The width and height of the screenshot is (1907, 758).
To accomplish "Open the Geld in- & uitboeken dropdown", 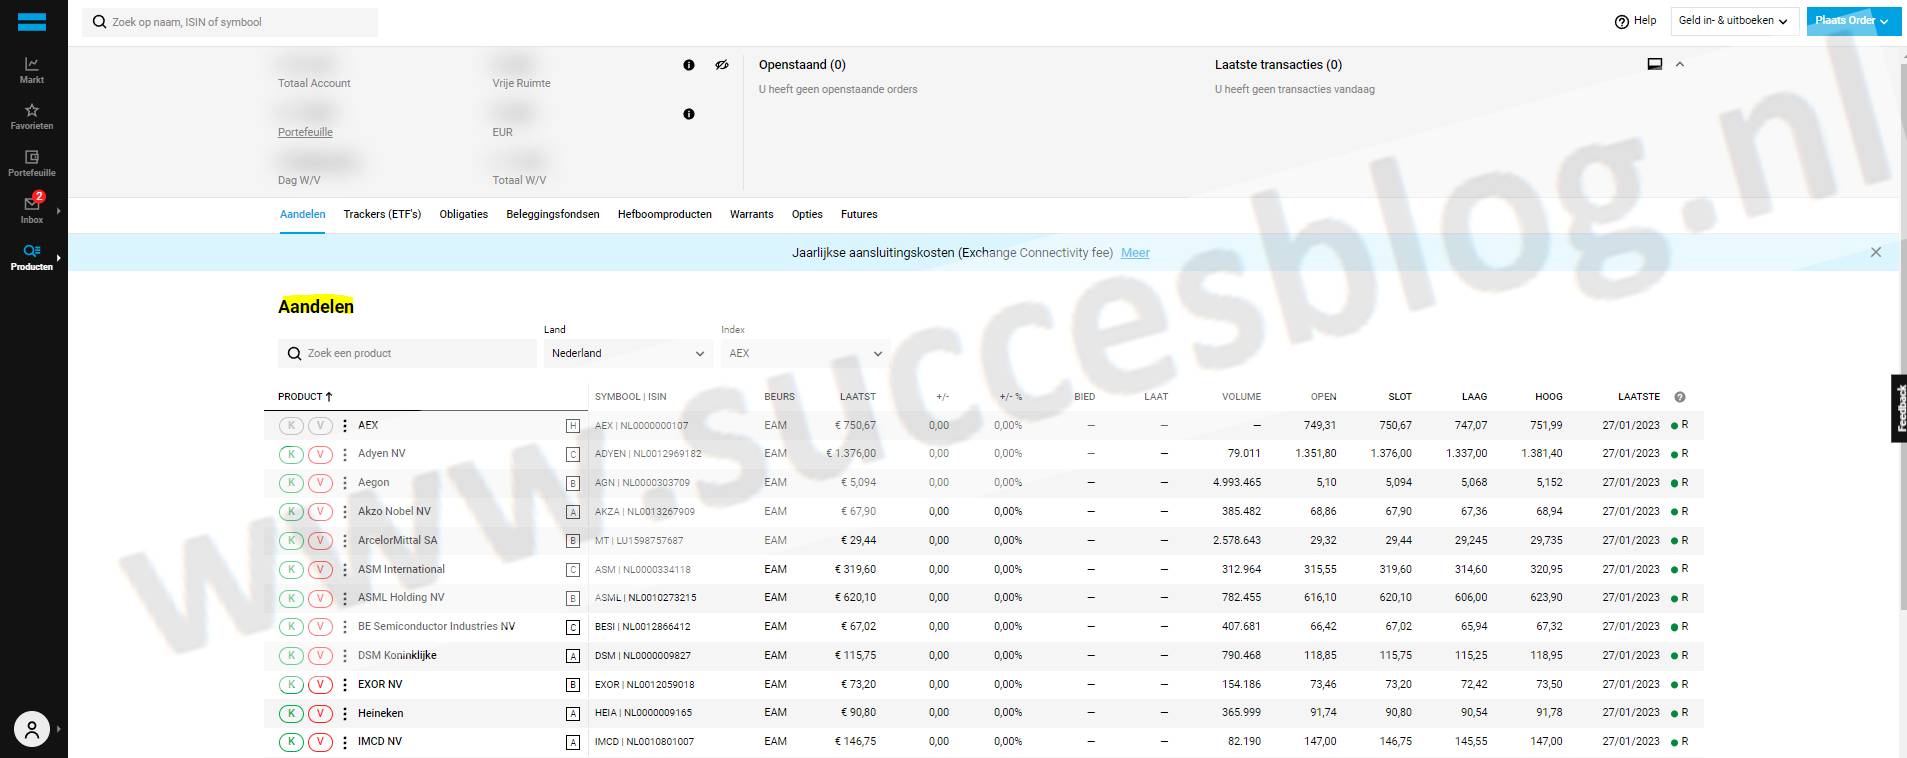I will (1733, 21).
